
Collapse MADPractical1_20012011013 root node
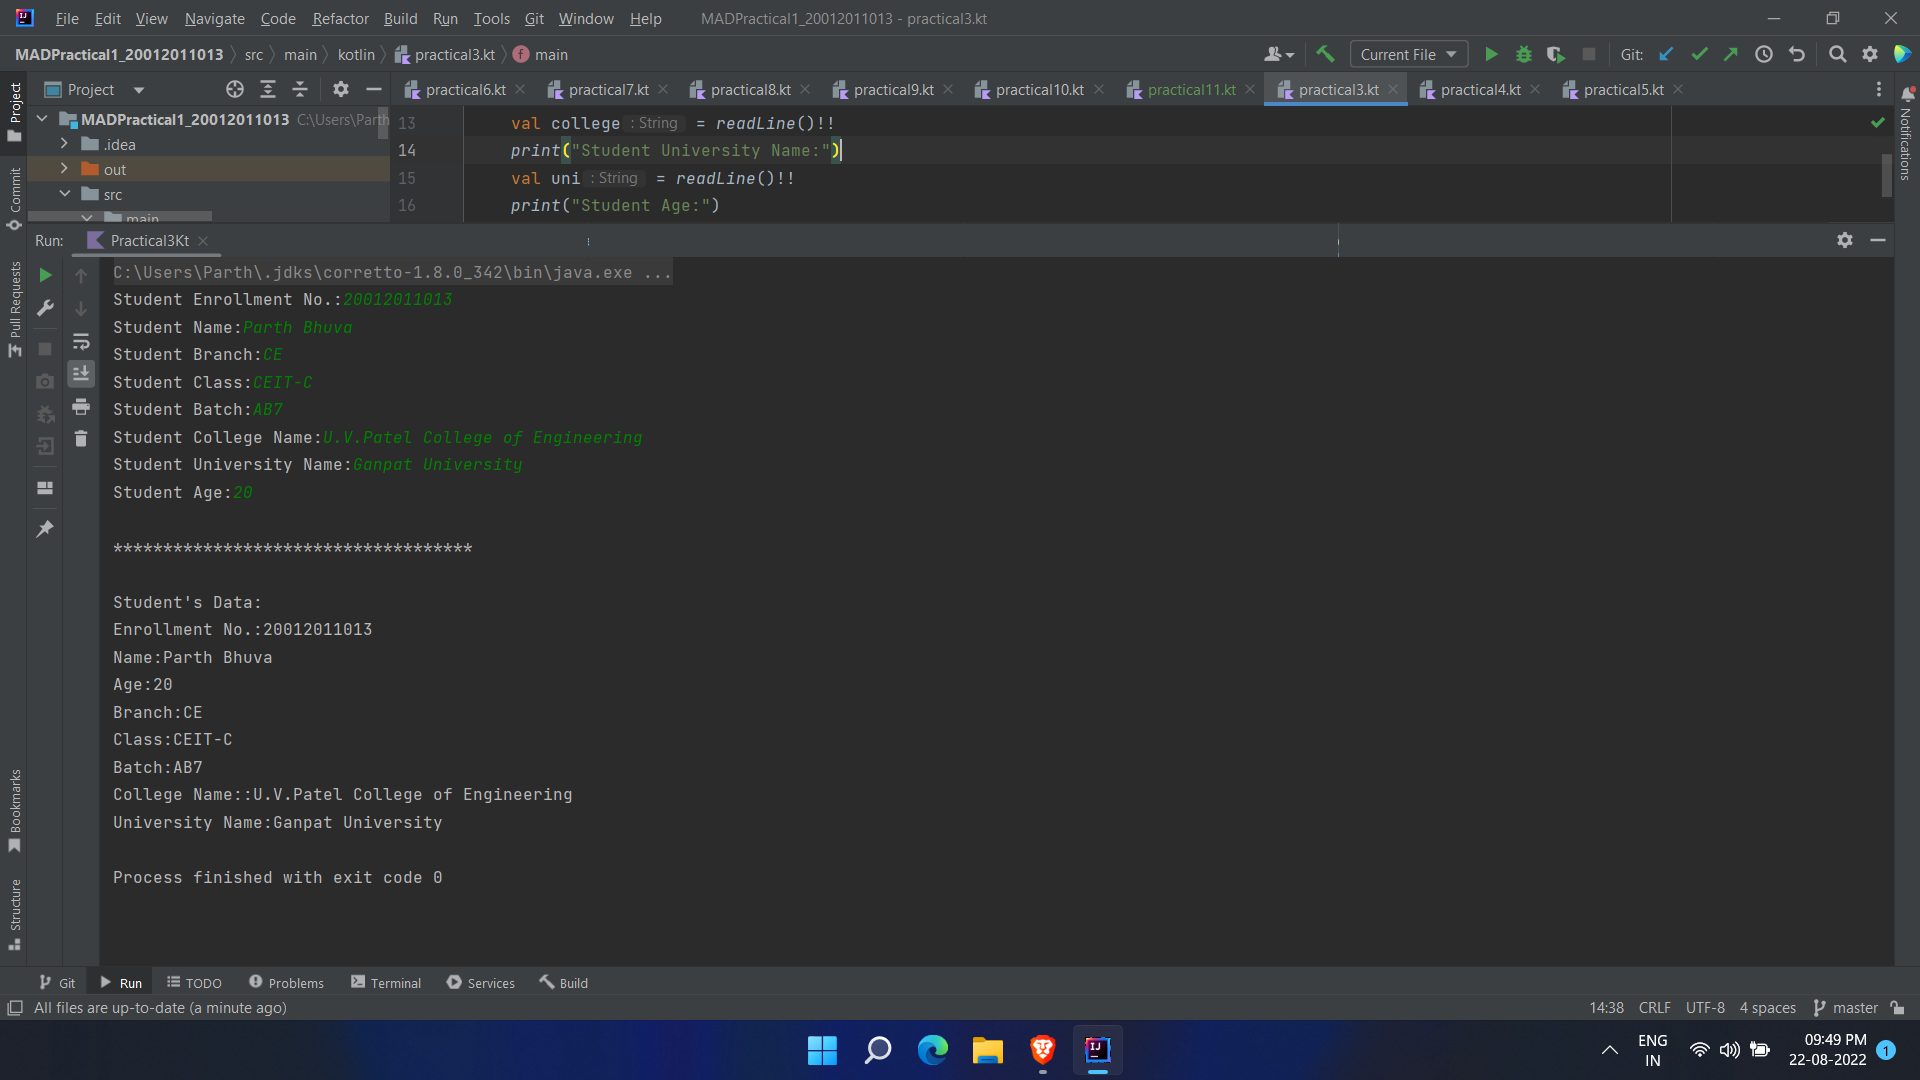point(42,119)
